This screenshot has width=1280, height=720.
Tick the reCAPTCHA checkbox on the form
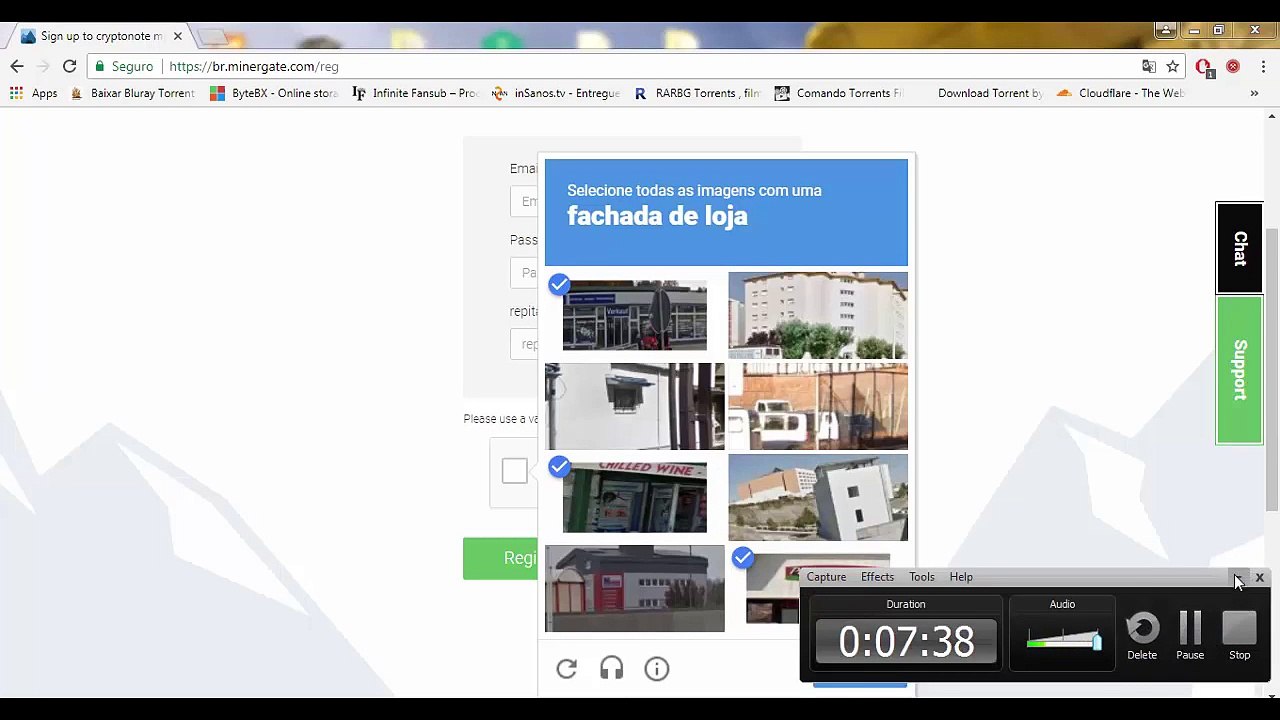pyautogui.click(x=514, y=471)
